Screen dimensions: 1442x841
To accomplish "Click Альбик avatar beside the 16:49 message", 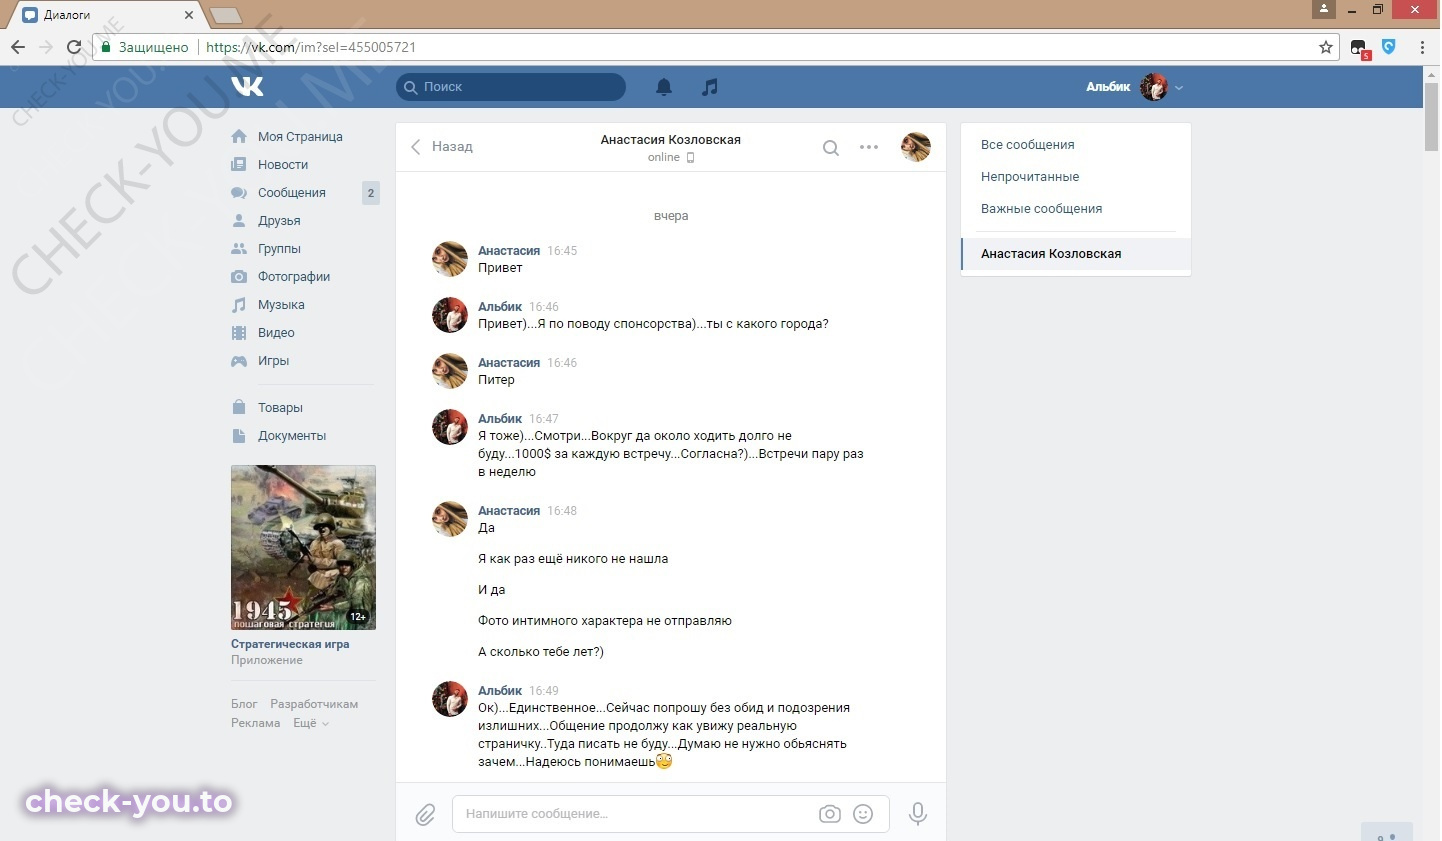I will pos(450,699).
